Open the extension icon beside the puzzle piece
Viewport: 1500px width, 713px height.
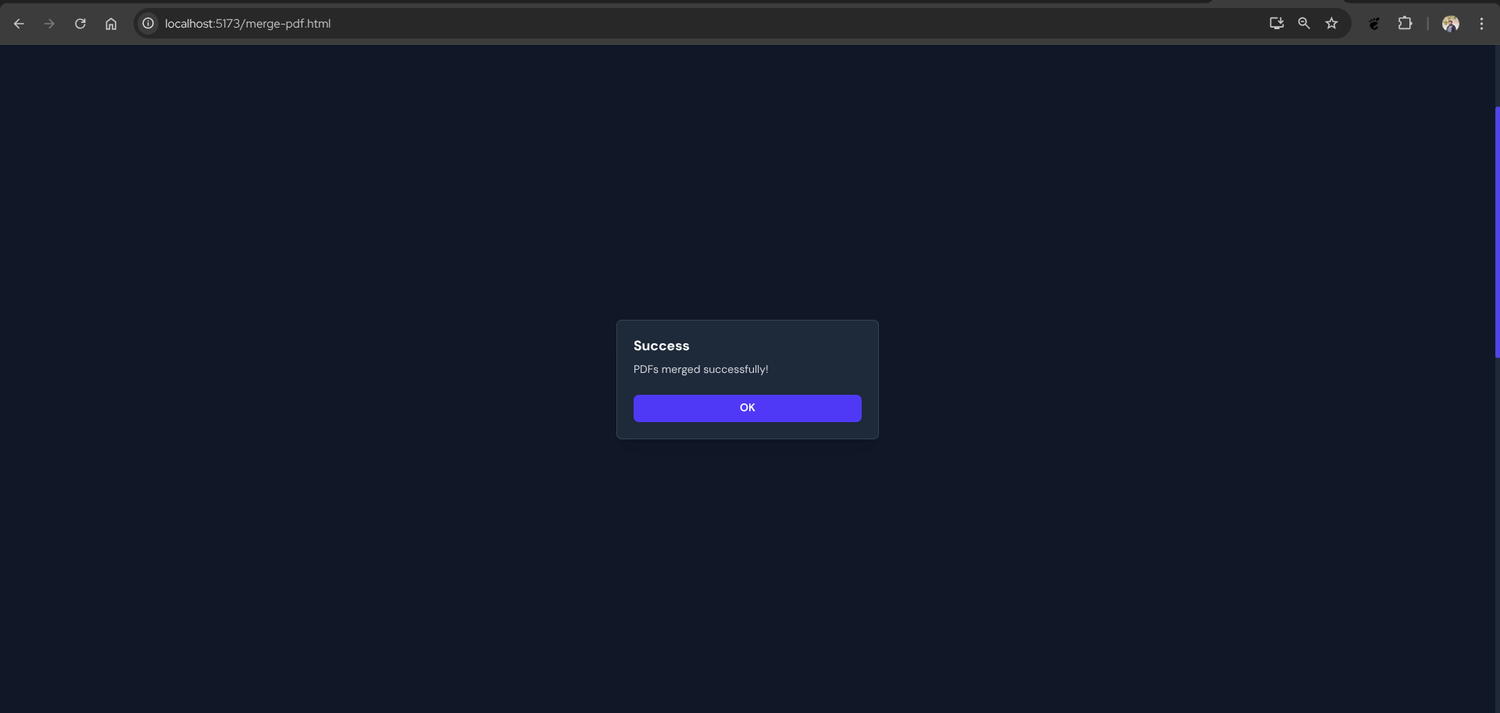pos(1374,23)
